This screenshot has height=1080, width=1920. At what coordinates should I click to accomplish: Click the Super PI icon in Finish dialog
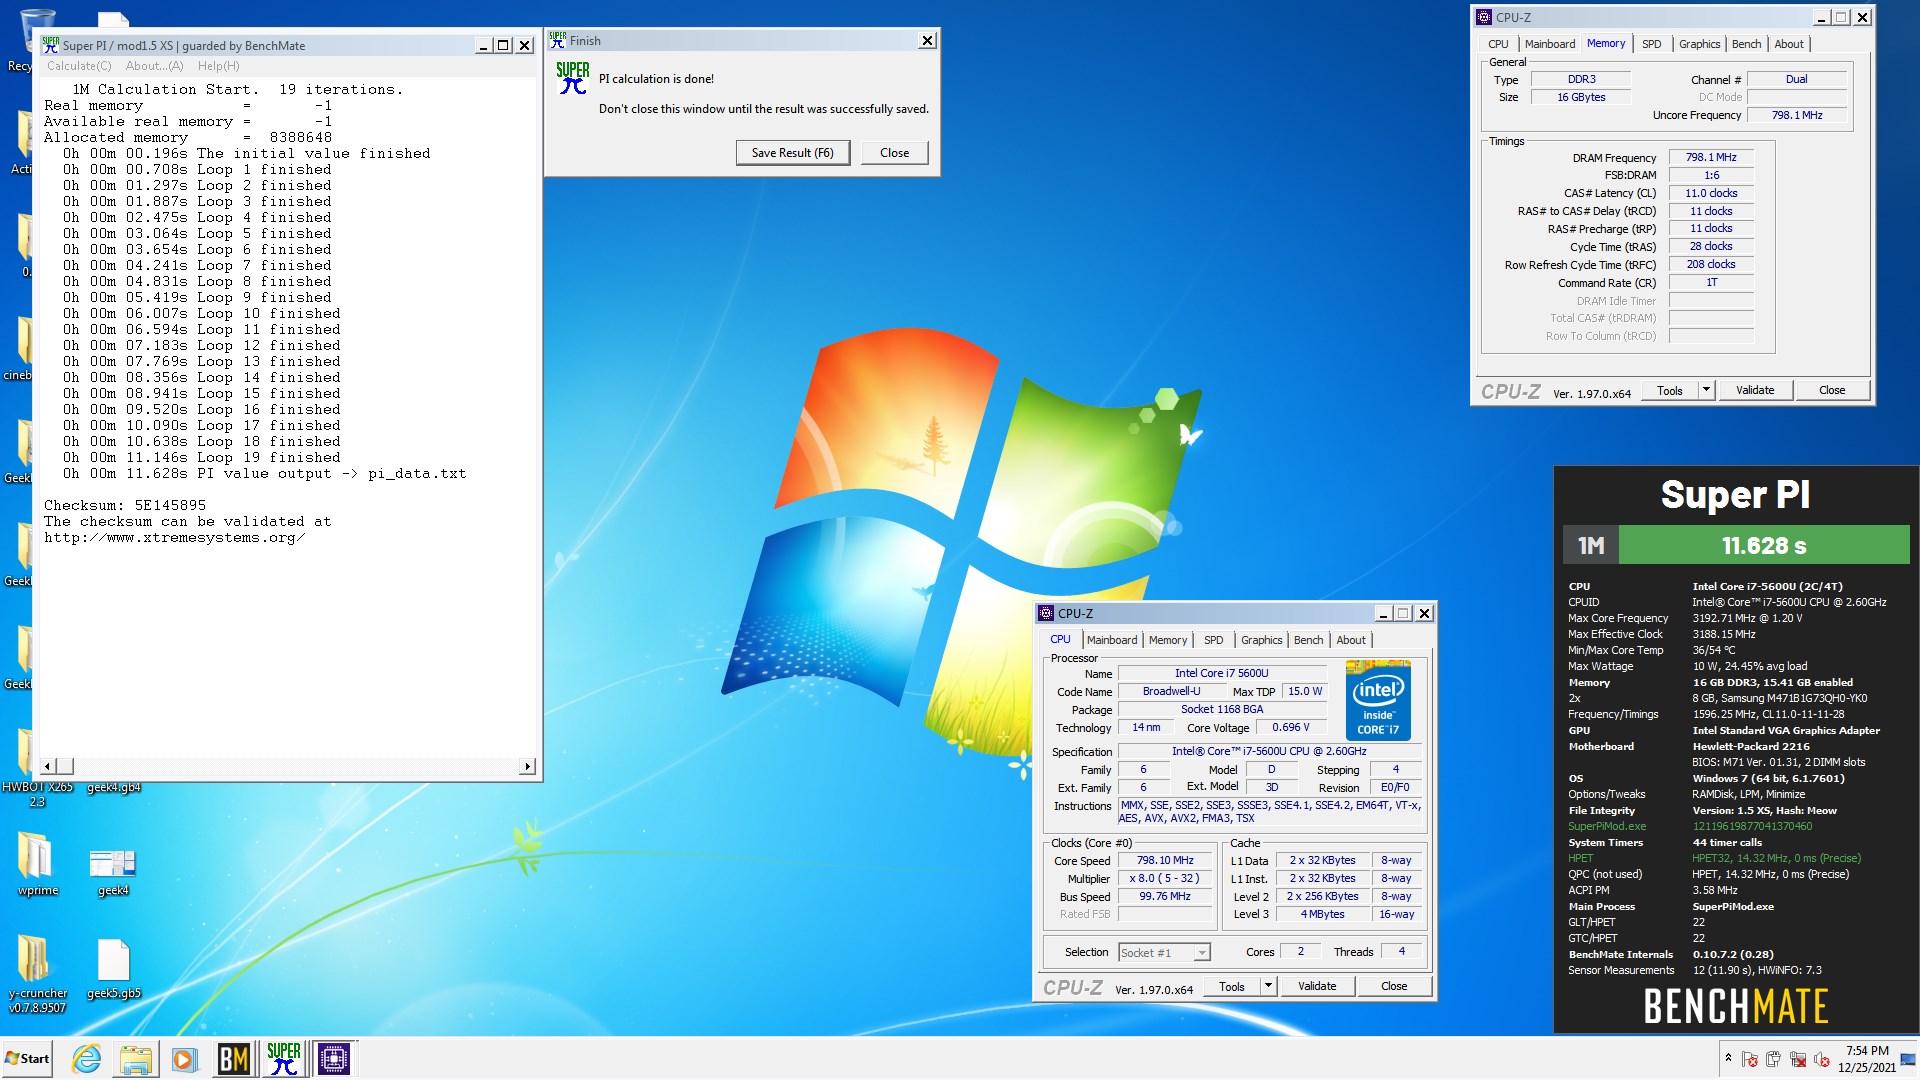tap(573, 78)
